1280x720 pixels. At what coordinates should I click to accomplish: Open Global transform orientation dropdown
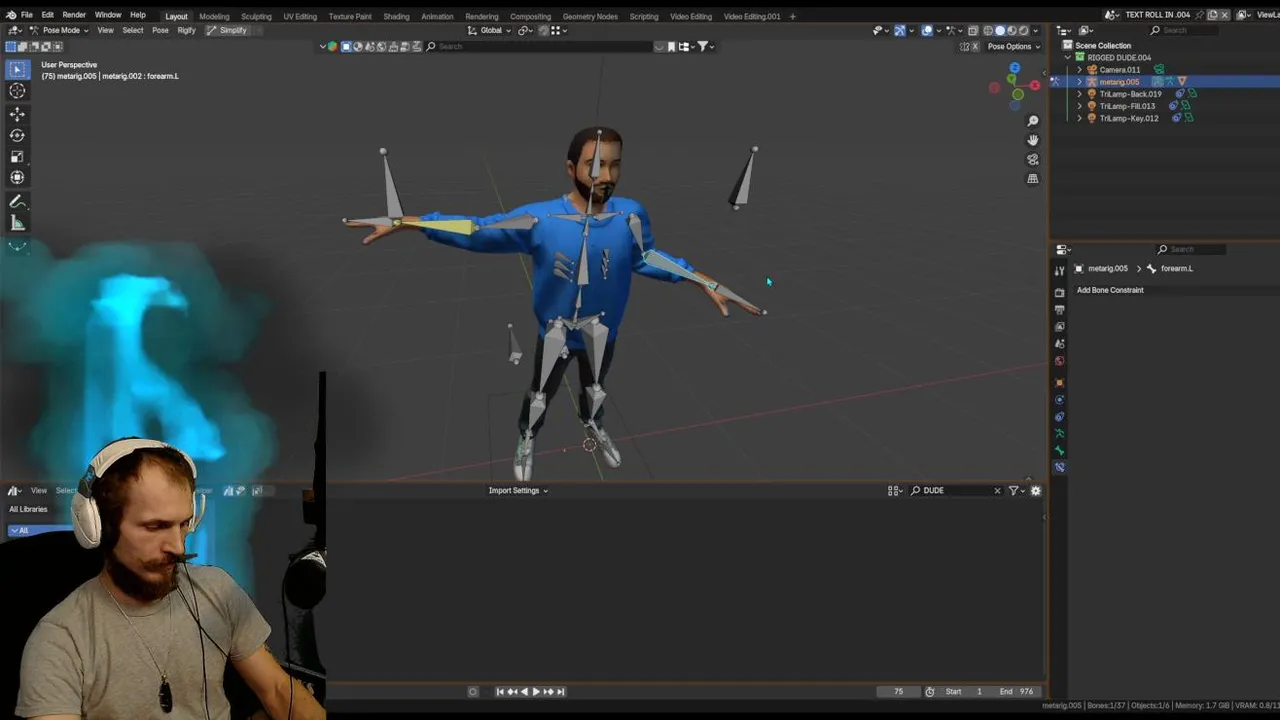491,30
